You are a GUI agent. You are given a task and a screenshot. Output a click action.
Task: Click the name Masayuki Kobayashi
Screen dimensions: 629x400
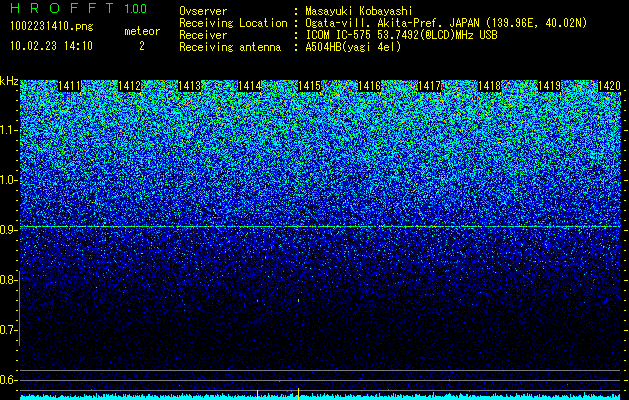359,11
